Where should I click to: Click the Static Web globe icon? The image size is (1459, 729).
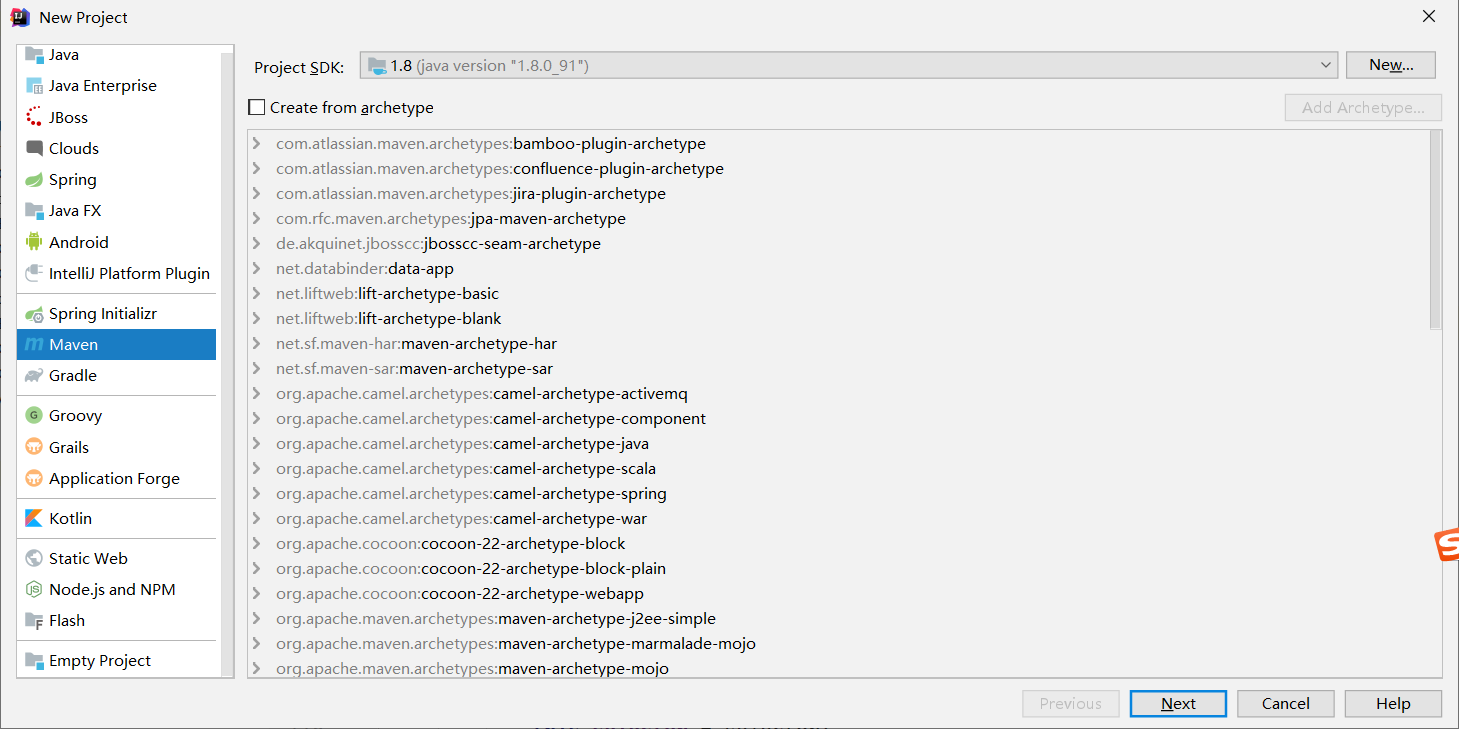tap(35, 559)
